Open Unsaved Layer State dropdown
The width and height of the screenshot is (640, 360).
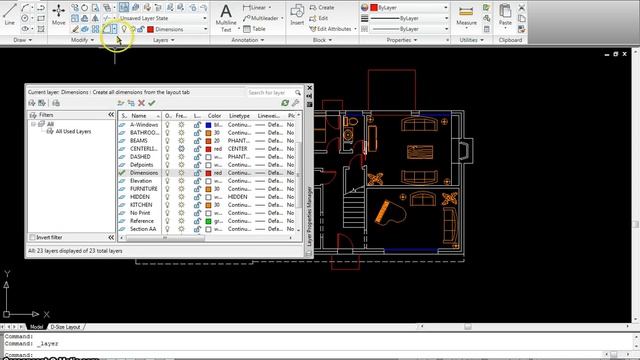(x=164, y=18)
